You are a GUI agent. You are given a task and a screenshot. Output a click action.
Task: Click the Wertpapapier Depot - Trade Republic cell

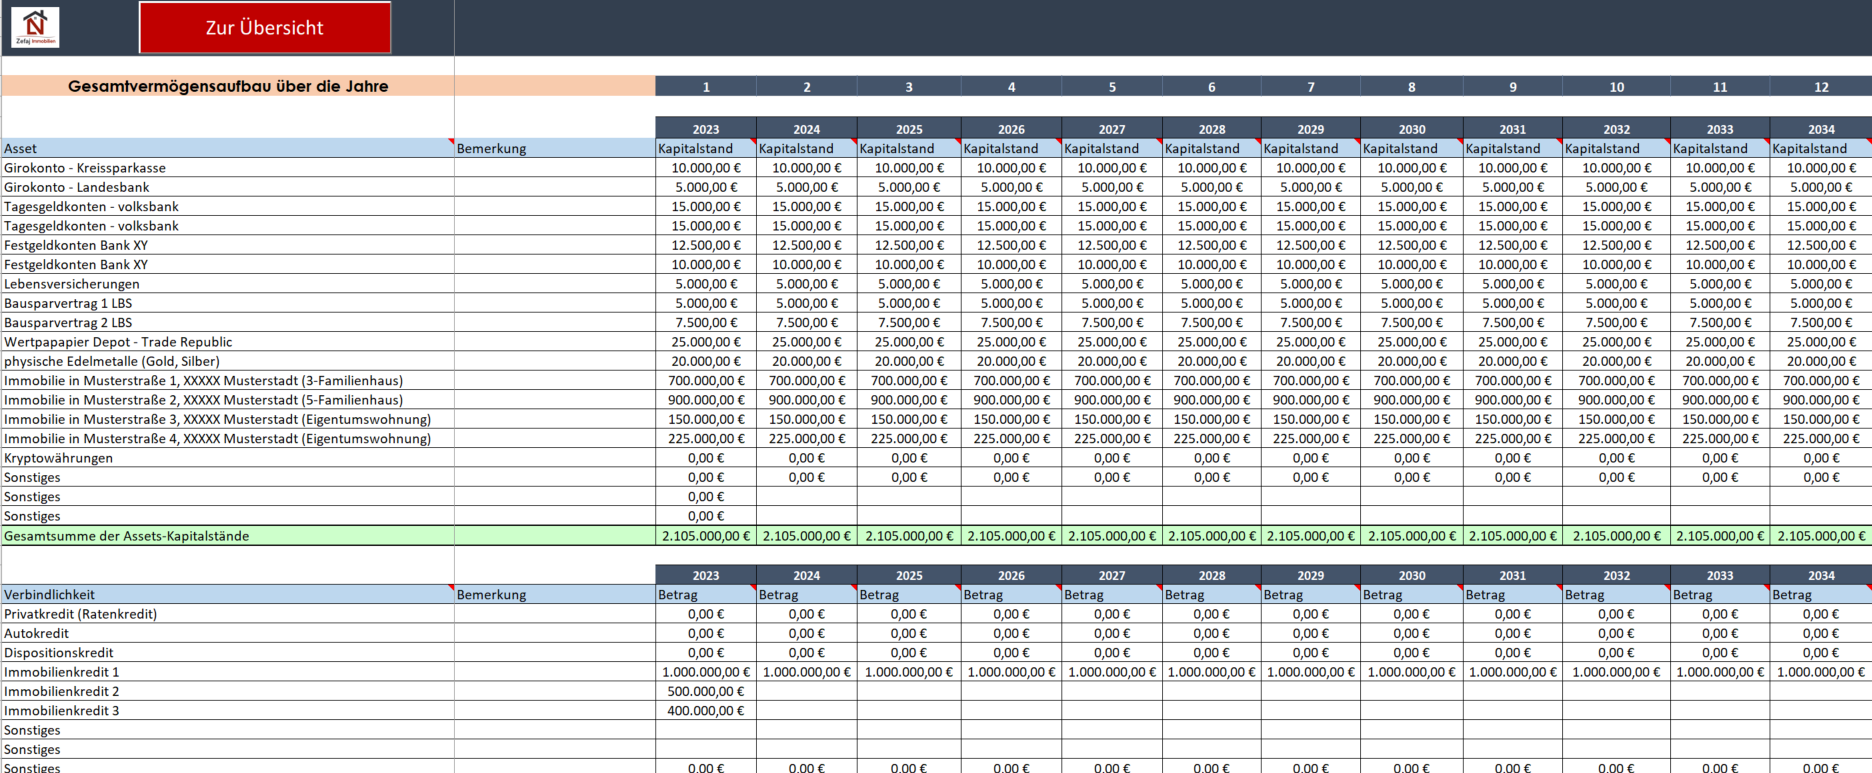pos(118,342)
